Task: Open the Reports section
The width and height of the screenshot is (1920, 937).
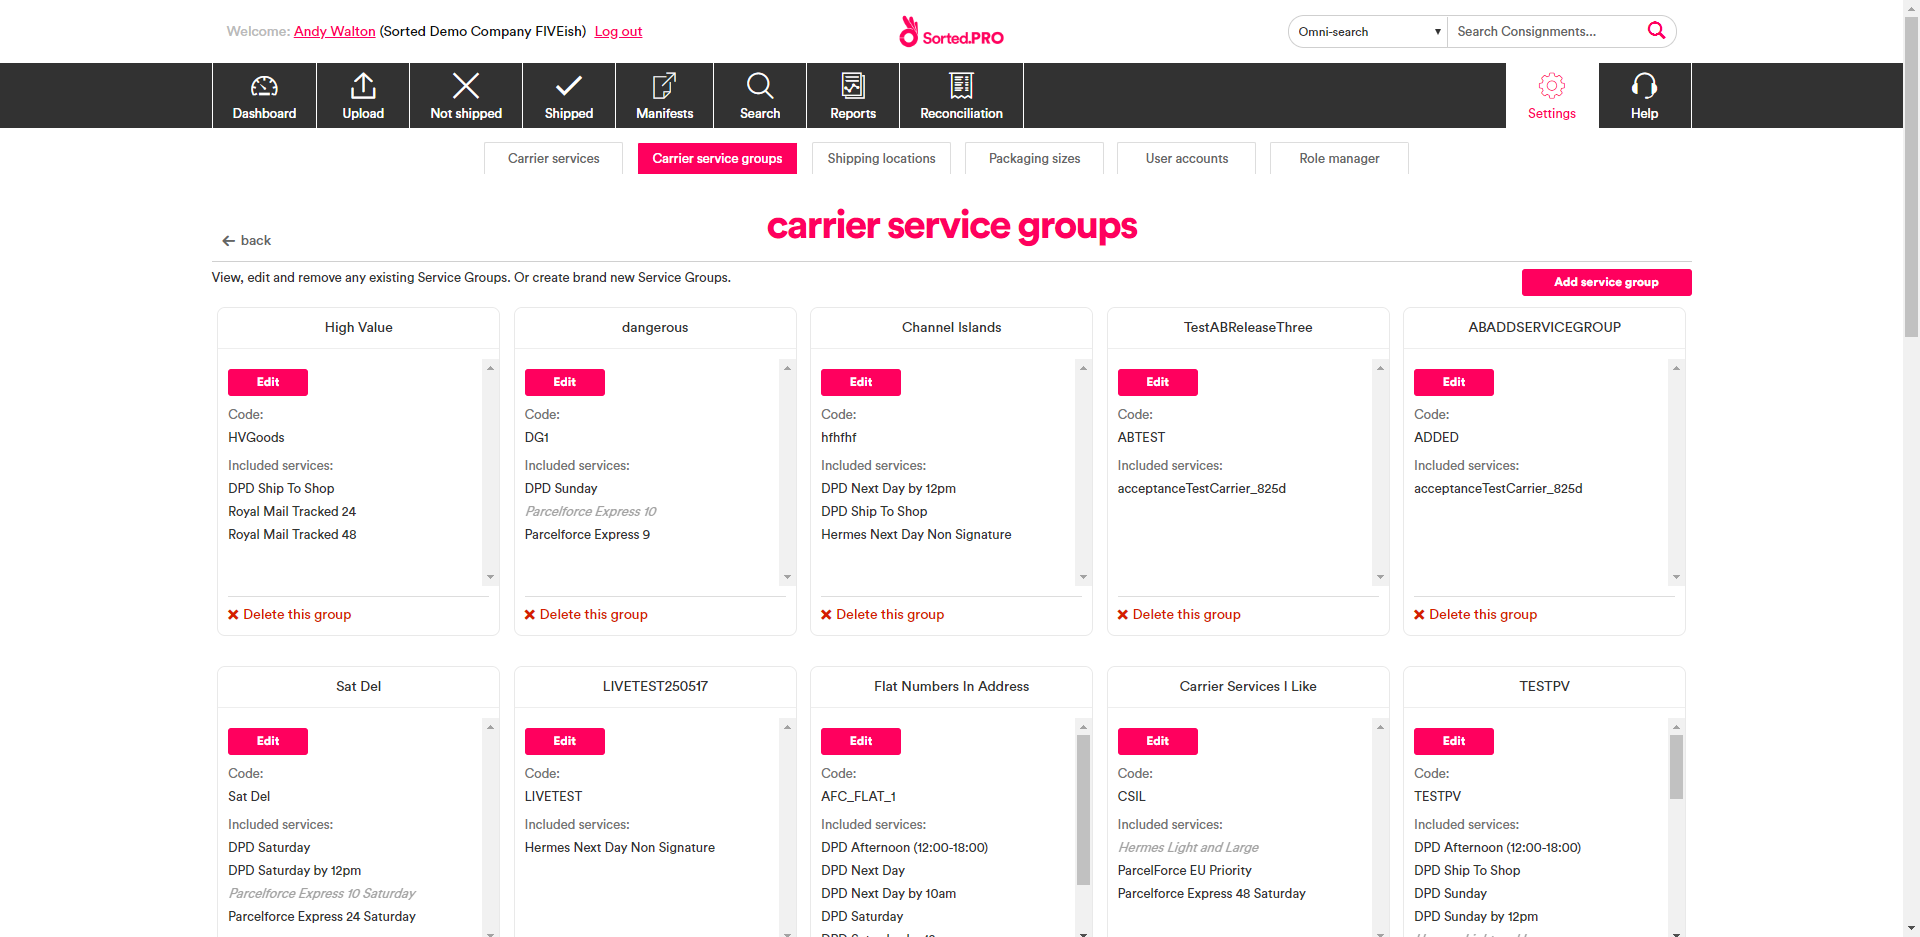Action: click(852, 95)
